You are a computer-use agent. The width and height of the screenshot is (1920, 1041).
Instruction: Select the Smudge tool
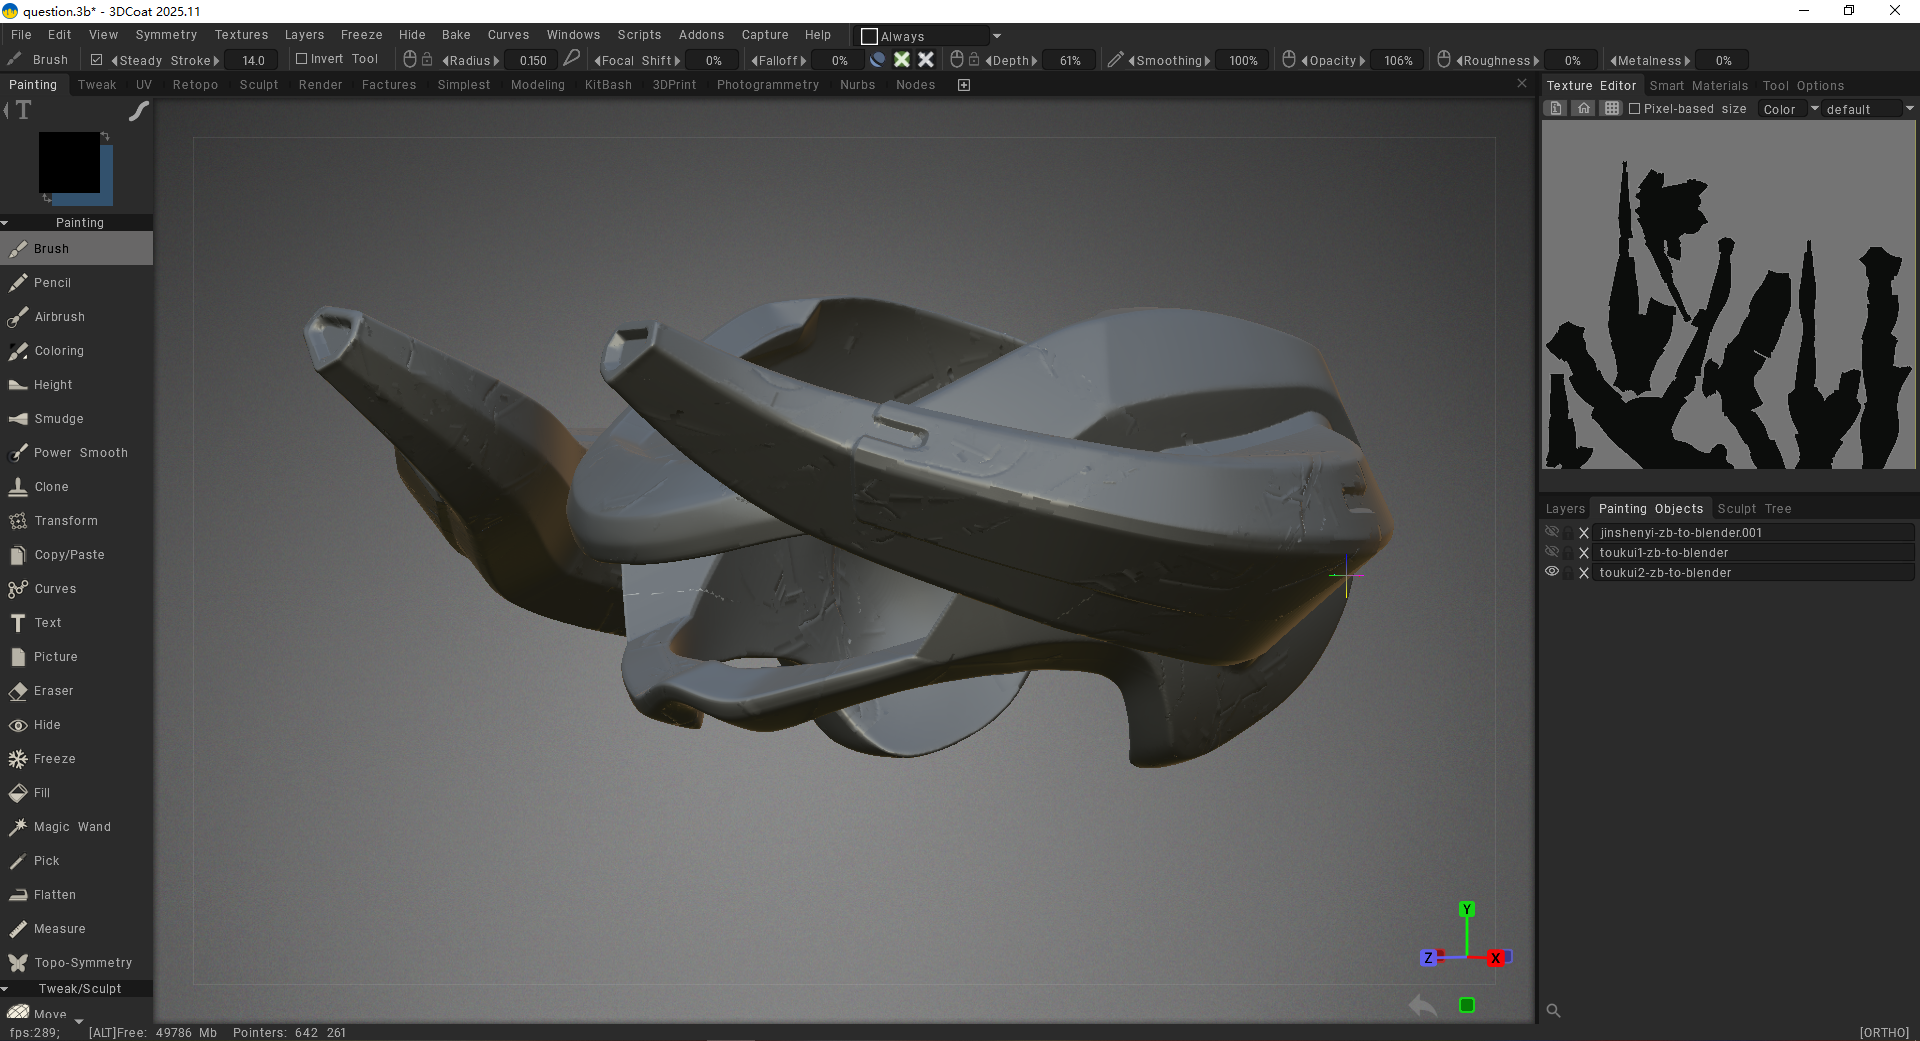tap(58, 419)
